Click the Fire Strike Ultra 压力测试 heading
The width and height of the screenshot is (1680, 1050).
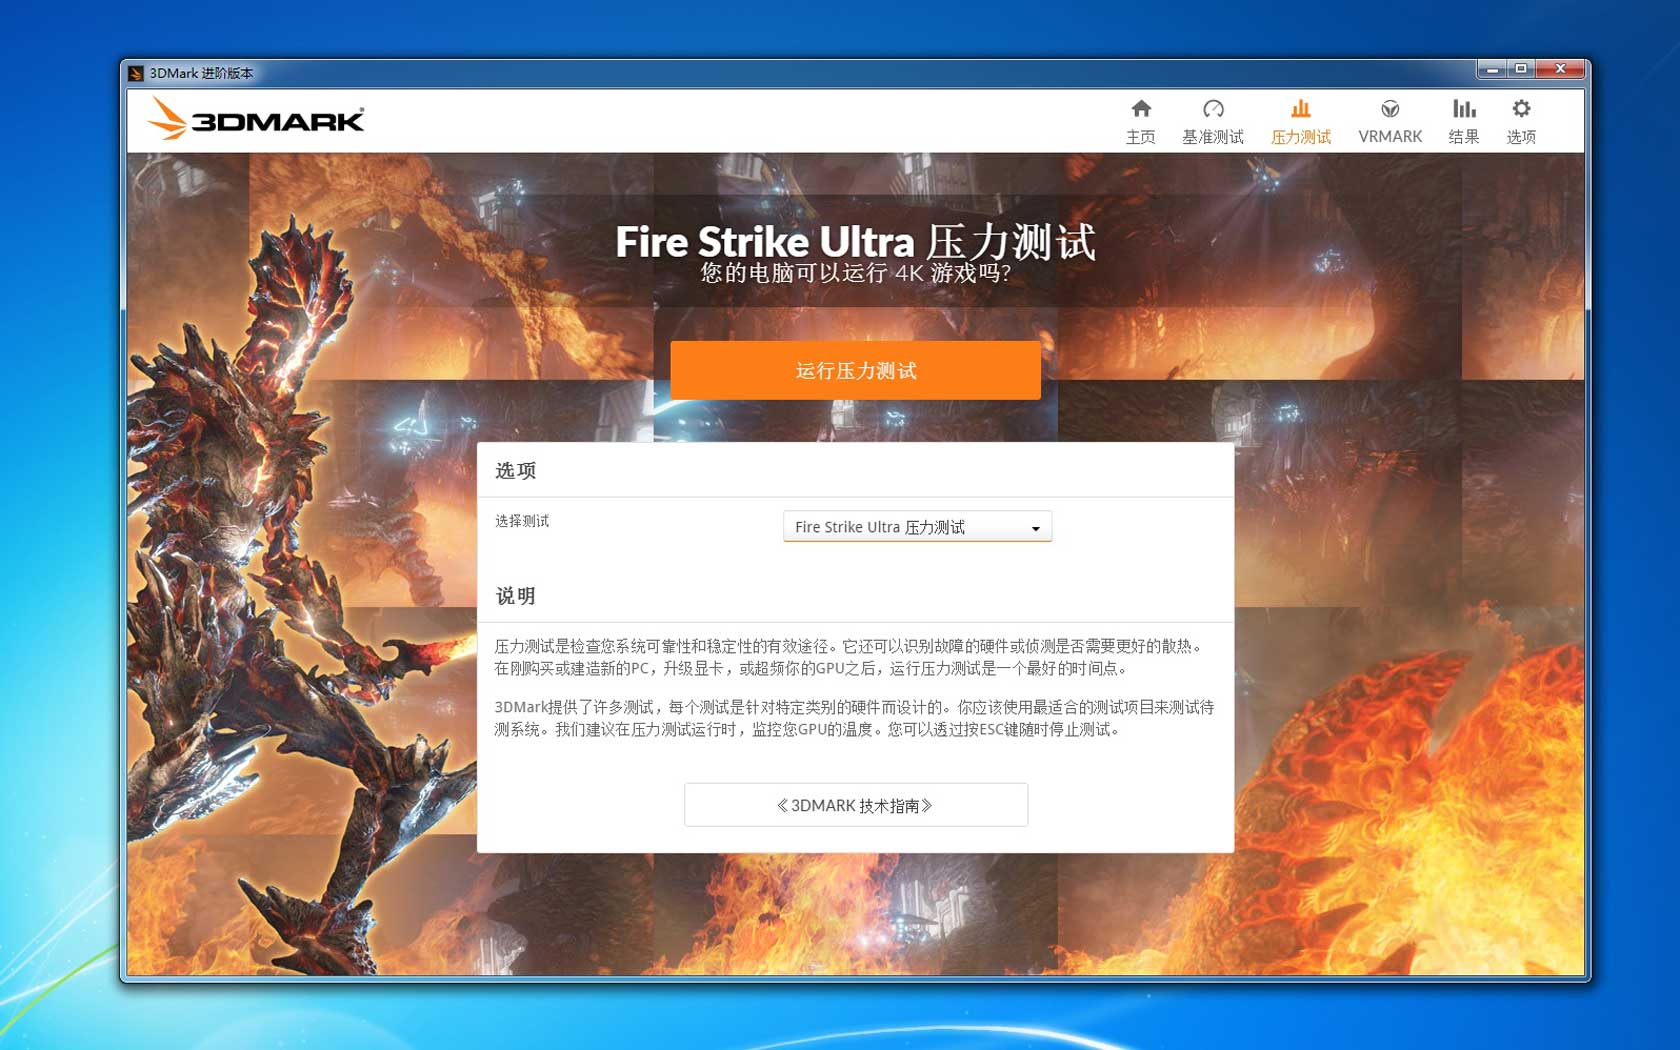(855, 242)
